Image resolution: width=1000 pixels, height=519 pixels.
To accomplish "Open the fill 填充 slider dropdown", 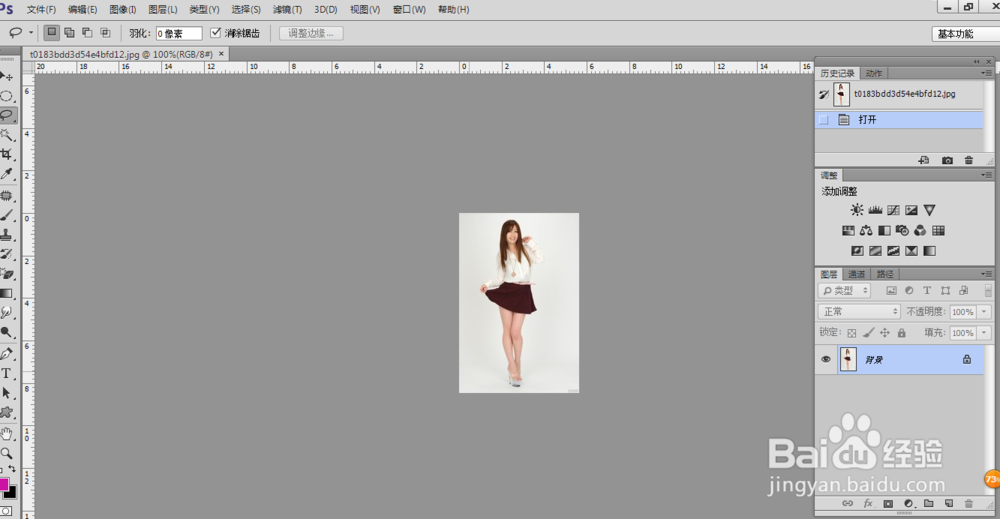I will pyautogui.click(x=984, y=333).
